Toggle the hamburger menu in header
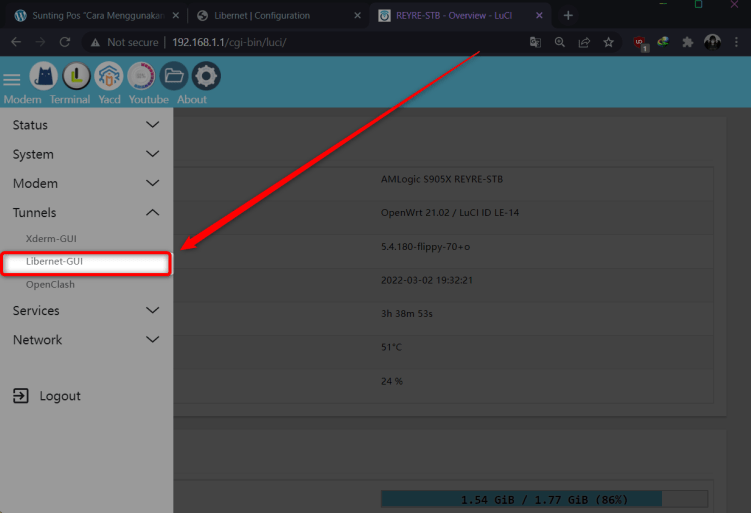This screenshot has width=751, height=513. (12, 80)
